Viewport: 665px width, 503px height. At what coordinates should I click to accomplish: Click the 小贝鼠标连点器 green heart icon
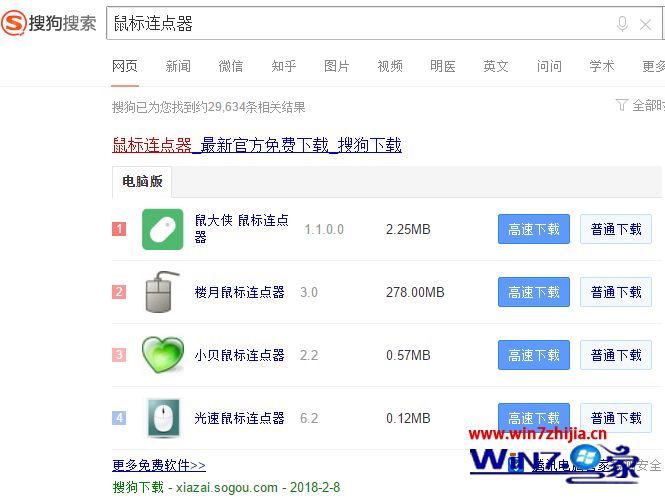pyautogui.click(x=163, y=355)
